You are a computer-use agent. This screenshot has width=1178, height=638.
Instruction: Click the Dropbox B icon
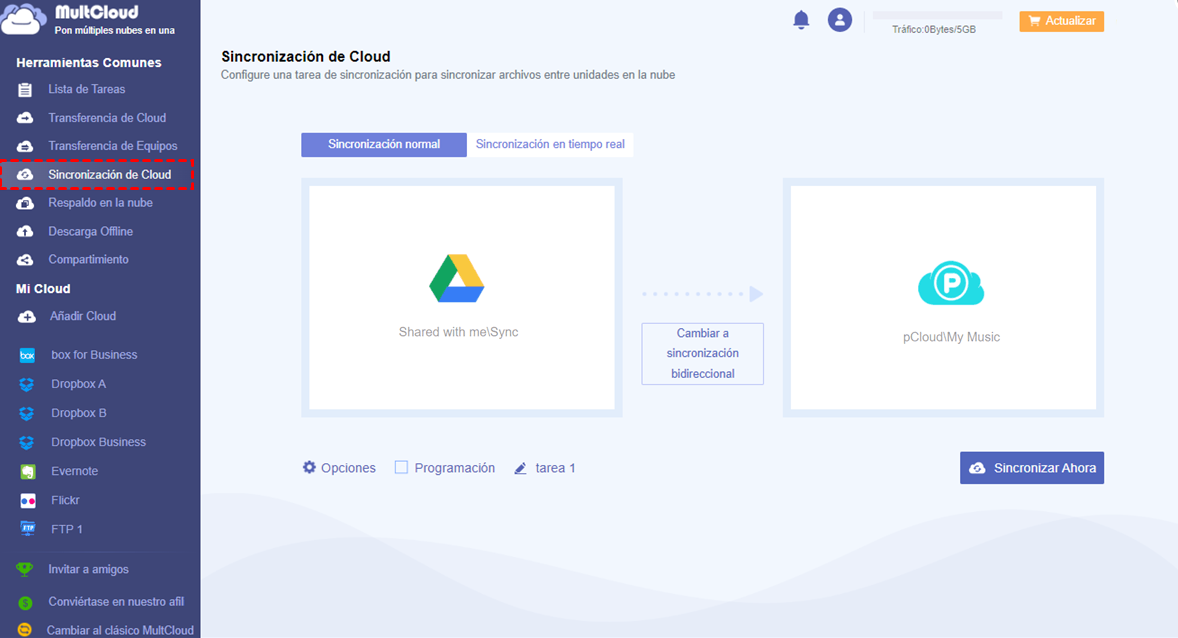(27, 413)
